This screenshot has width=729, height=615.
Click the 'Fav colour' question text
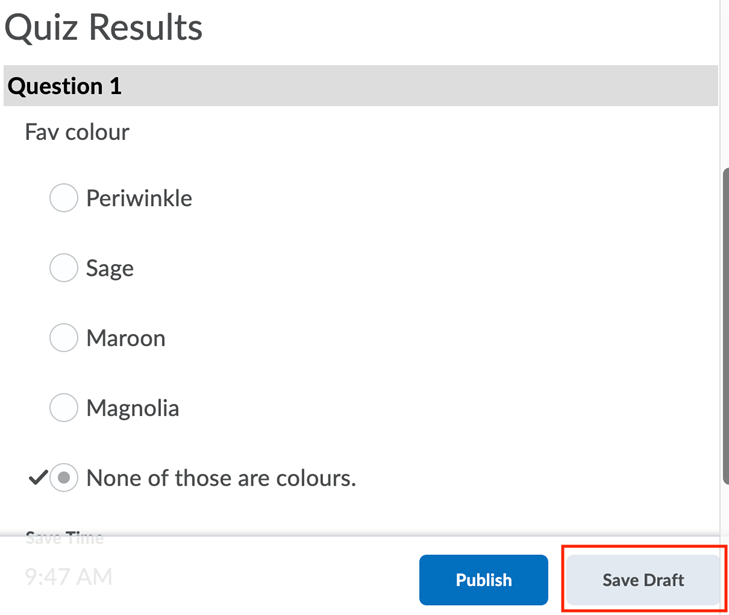[x=77, y=132]
